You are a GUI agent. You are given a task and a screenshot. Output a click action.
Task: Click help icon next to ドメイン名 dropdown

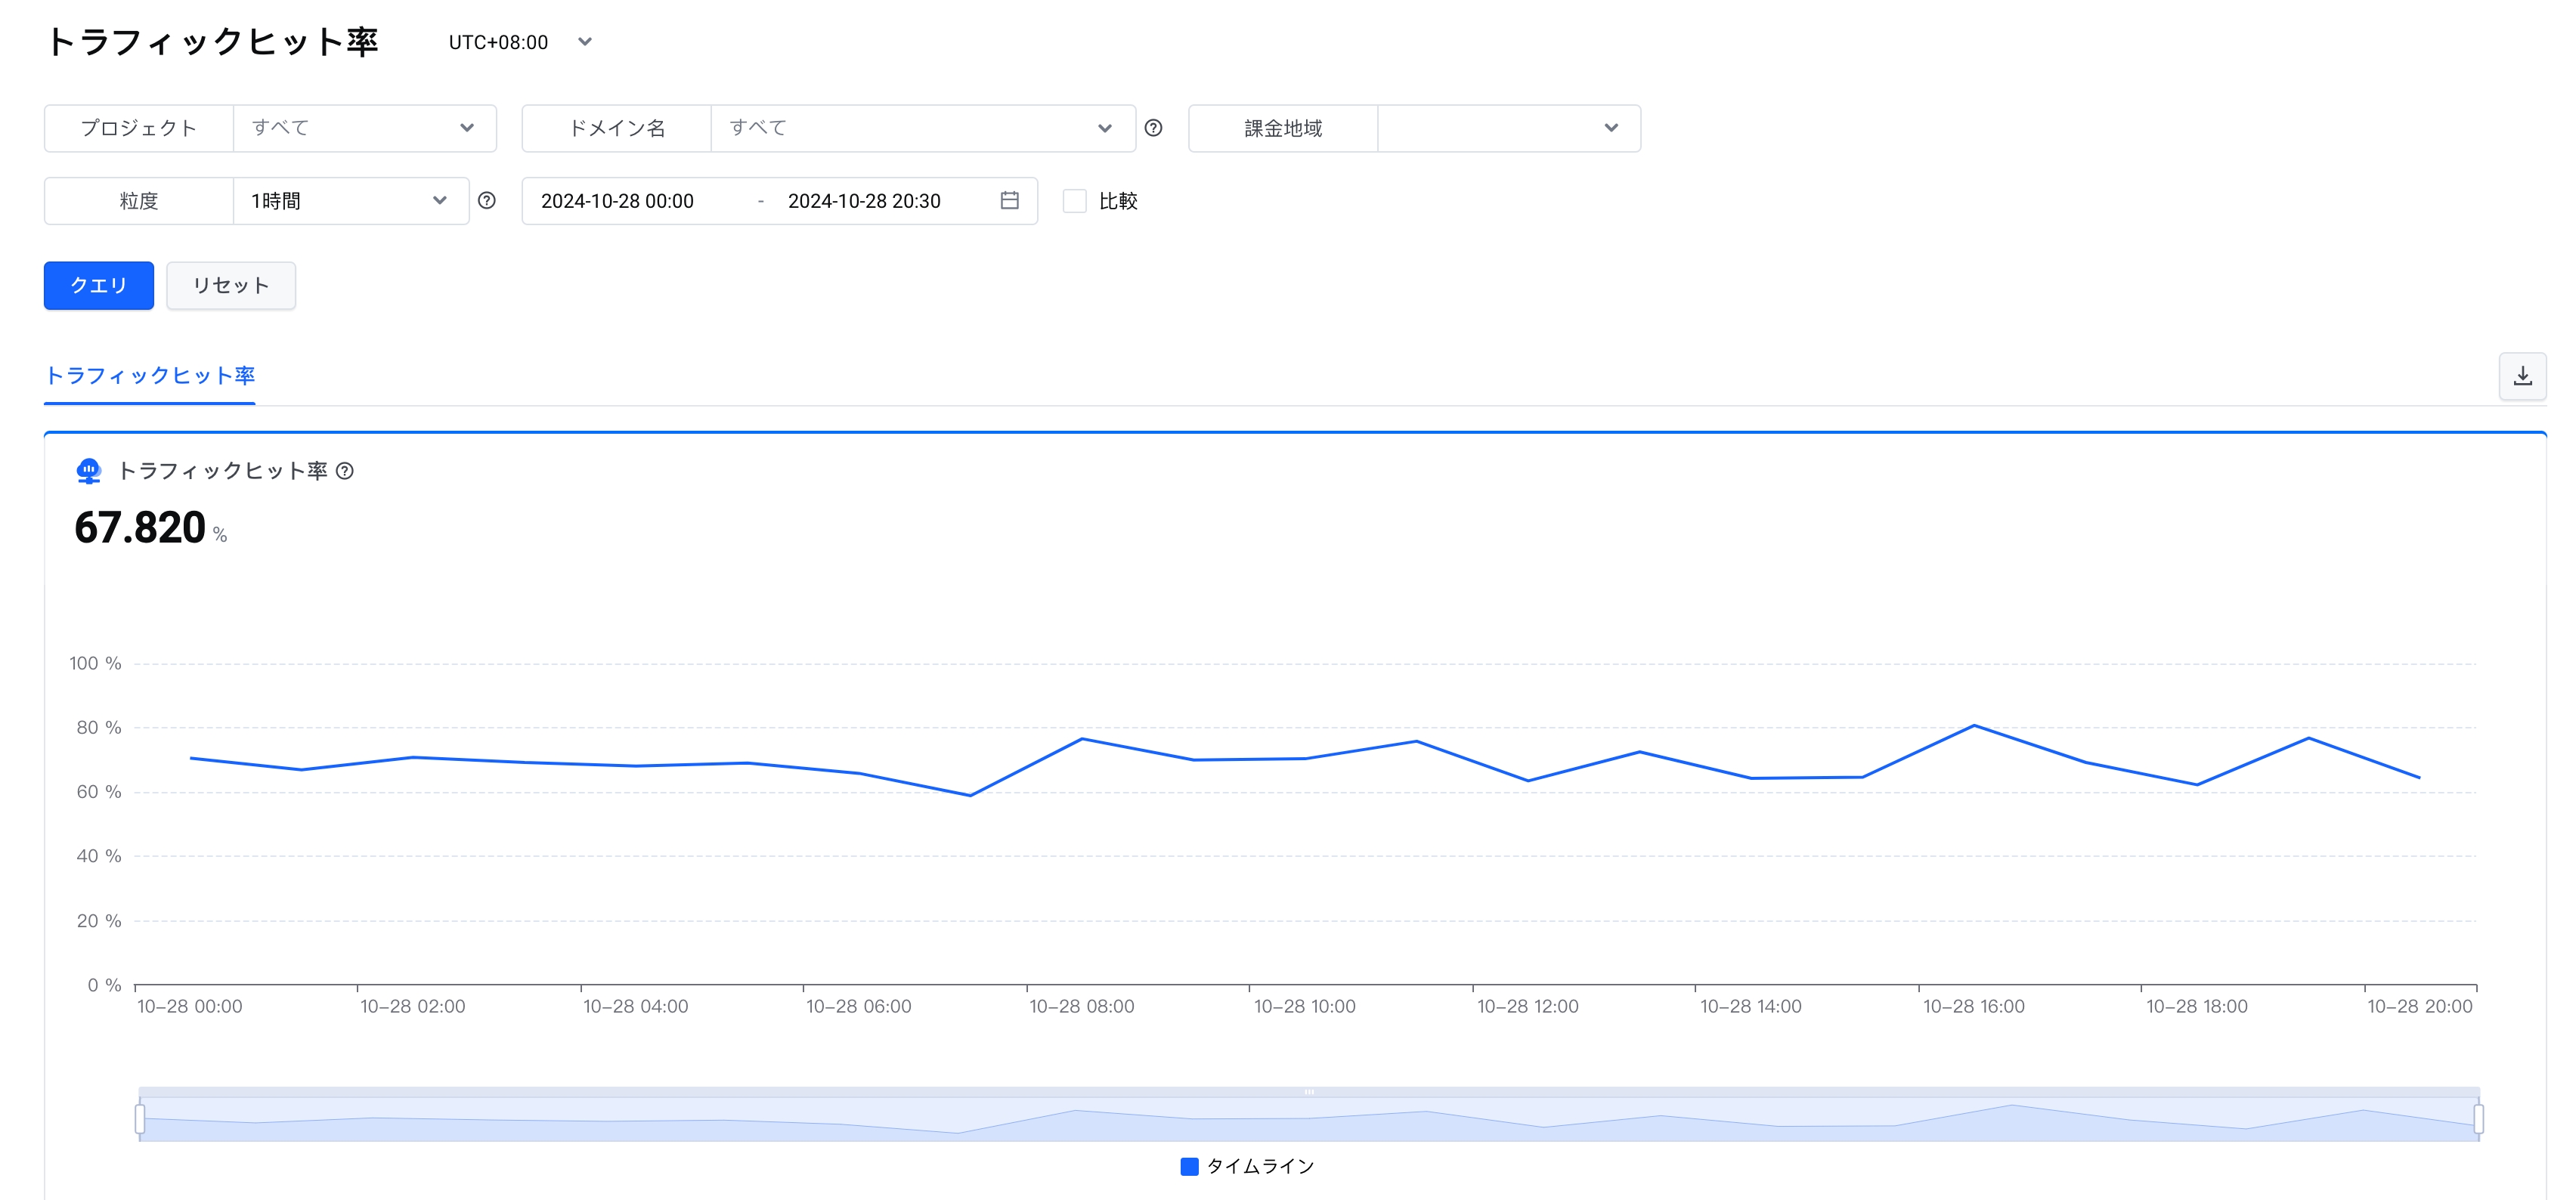1153,128
